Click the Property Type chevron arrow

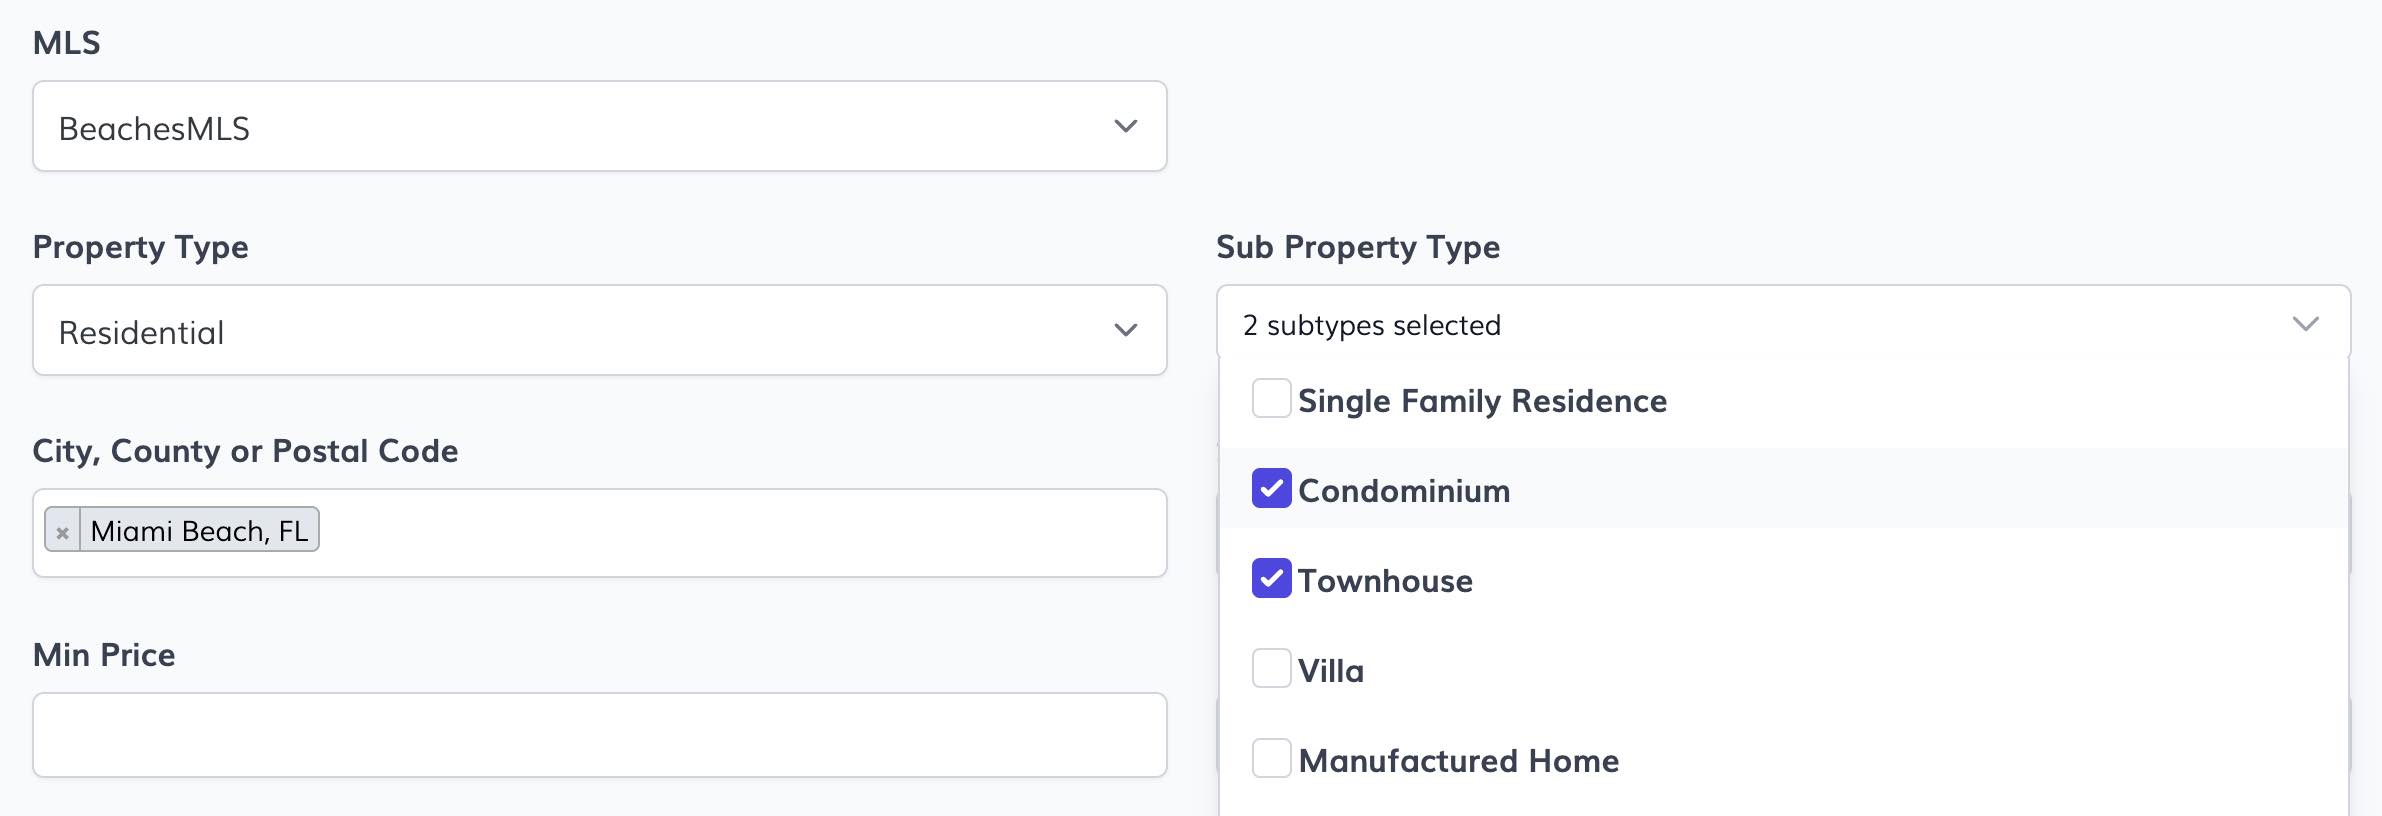[x=1125, y=331]
